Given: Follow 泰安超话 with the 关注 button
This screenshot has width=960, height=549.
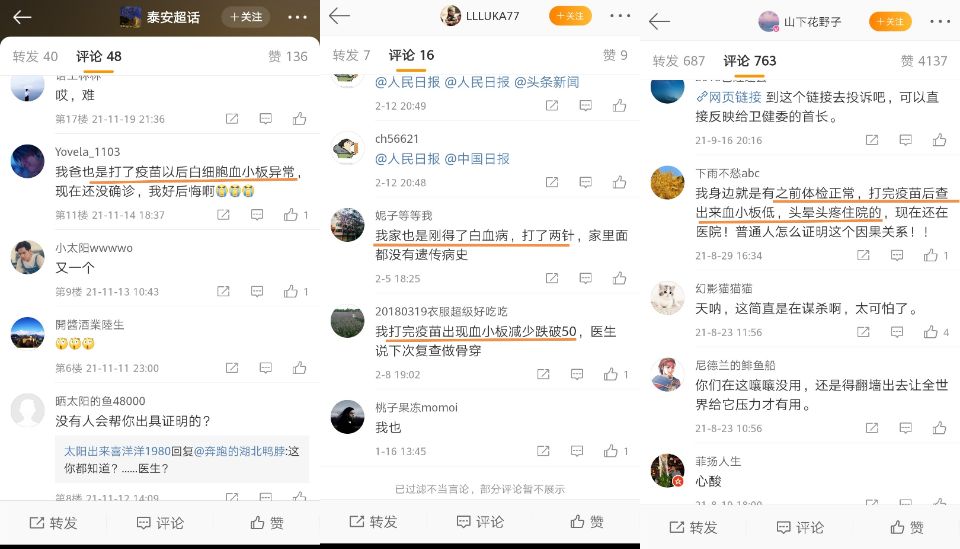Looking at the screenshot, I should tap(246, 17).
